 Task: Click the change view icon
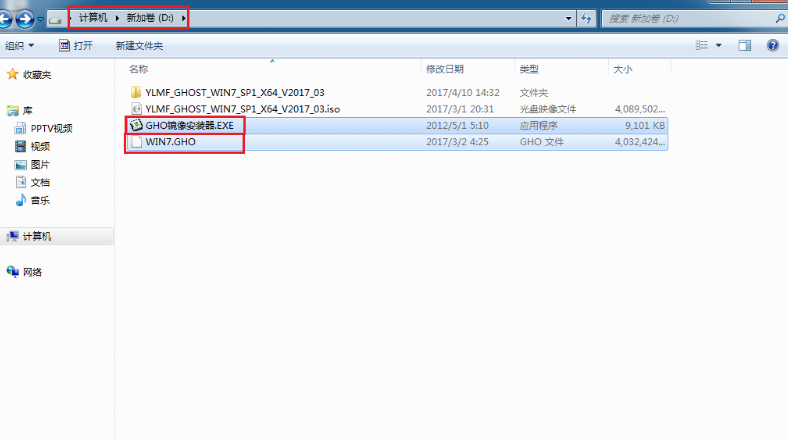[703, 46]
